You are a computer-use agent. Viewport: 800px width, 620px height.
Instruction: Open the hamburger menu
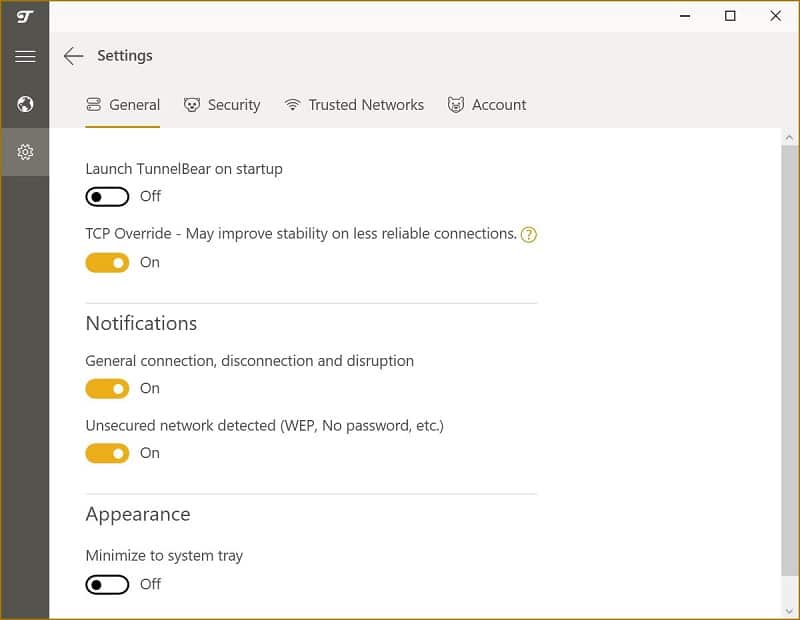point(25,56)
